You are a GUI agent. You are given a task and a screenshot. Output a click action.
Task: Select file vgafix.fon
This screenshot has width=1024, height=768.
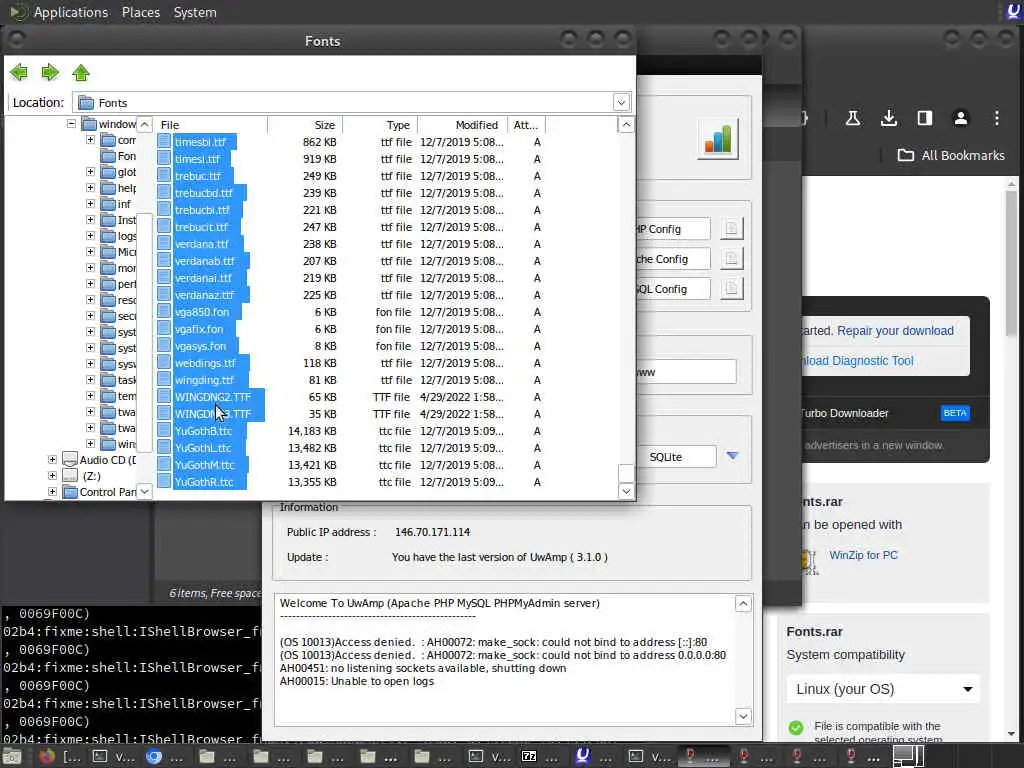[x=199, y=328]
